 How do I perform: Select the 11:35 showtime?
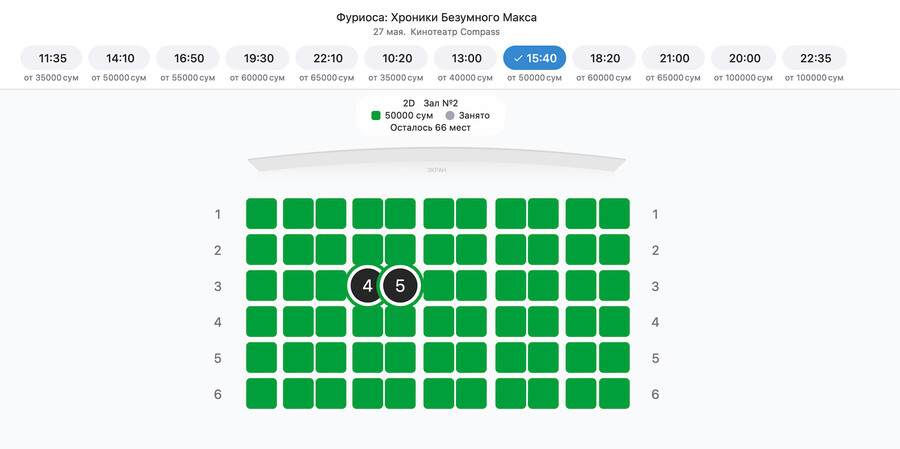tap(51, 58)
